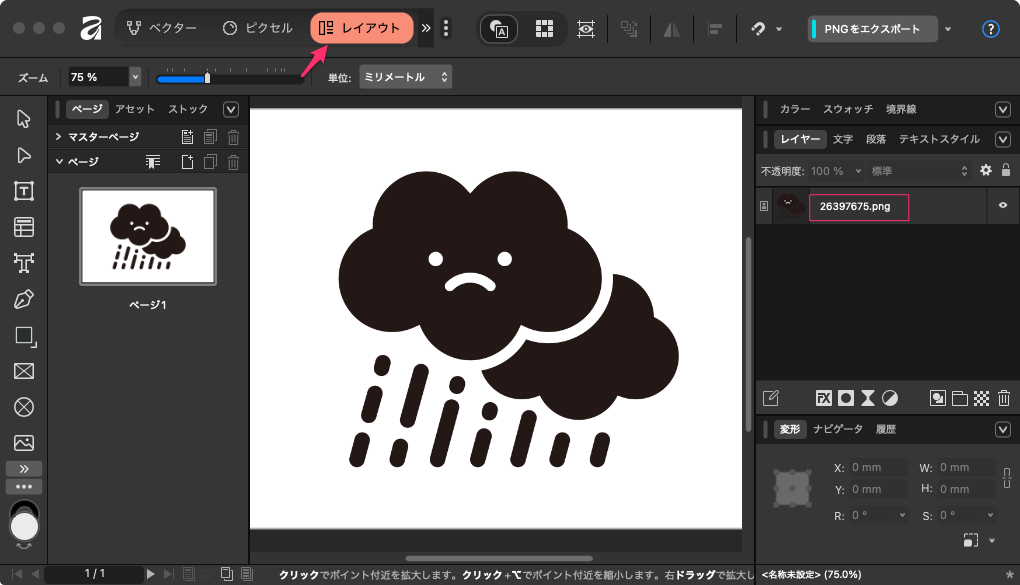Click the Layer Effects FX icon
Viewport: 1020px width, 585px height.
(x=824, y=398)
